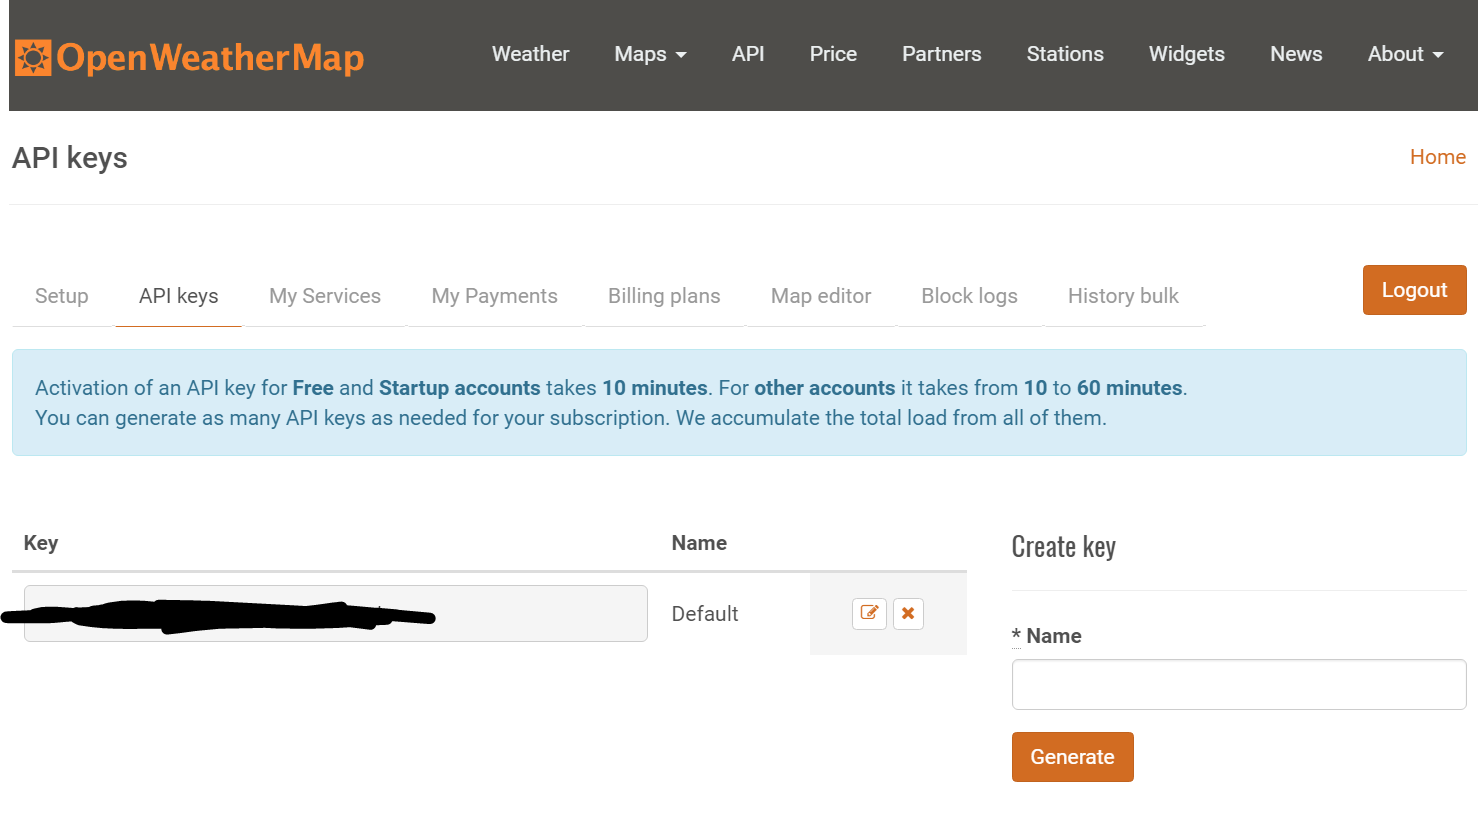1478x838 pixels.
Task: Click the "Startup accounts" bold text
Action: (459, 388)
